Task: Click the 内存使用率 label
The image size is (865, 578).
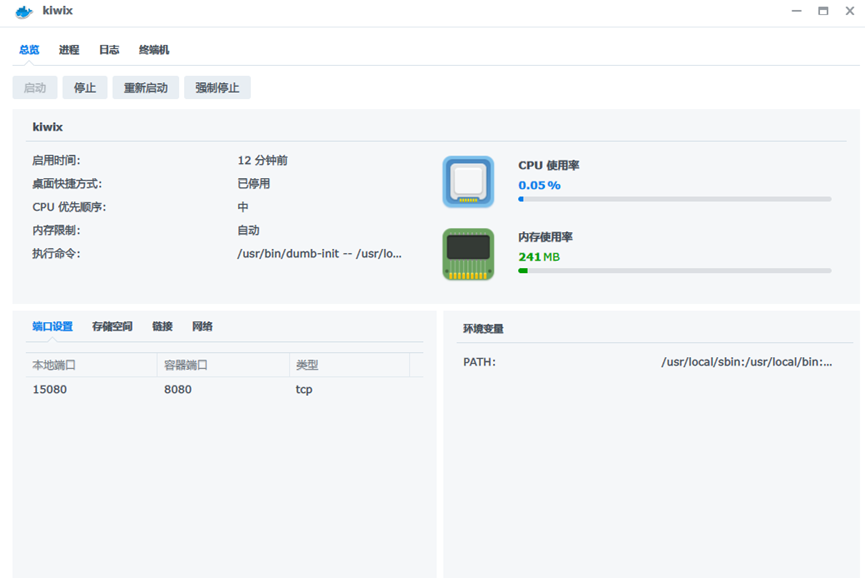Action: pos(545,237)
